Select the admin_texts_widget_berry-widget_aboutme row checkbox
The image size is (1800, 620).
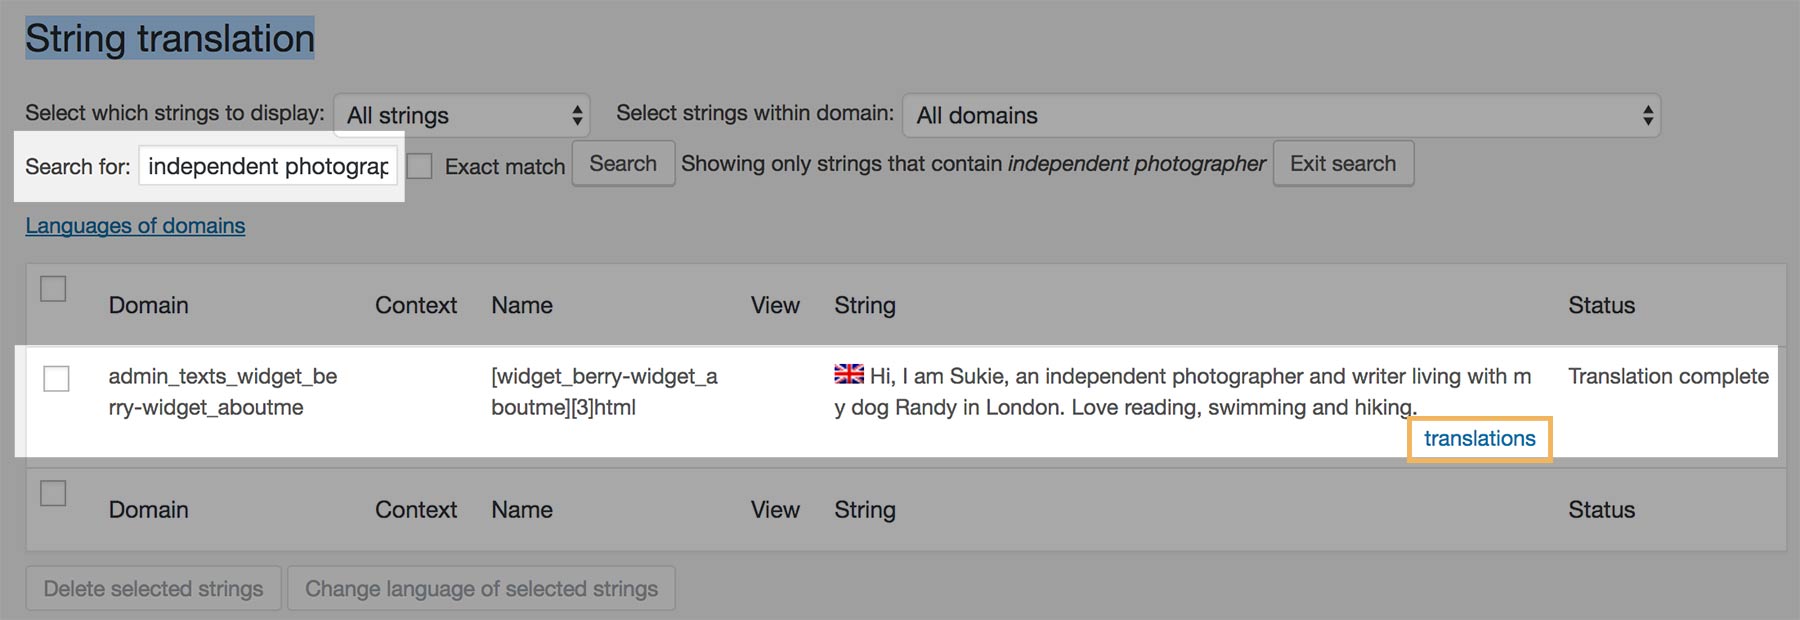(57, 379)
